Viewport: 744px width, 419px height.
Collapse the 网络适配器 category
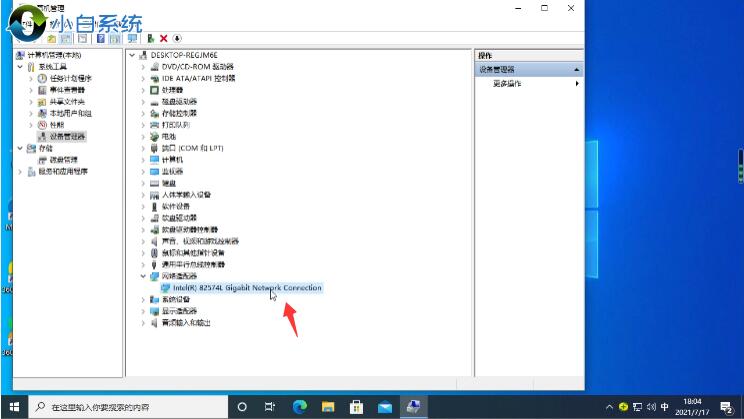click(x=142, y=276)
